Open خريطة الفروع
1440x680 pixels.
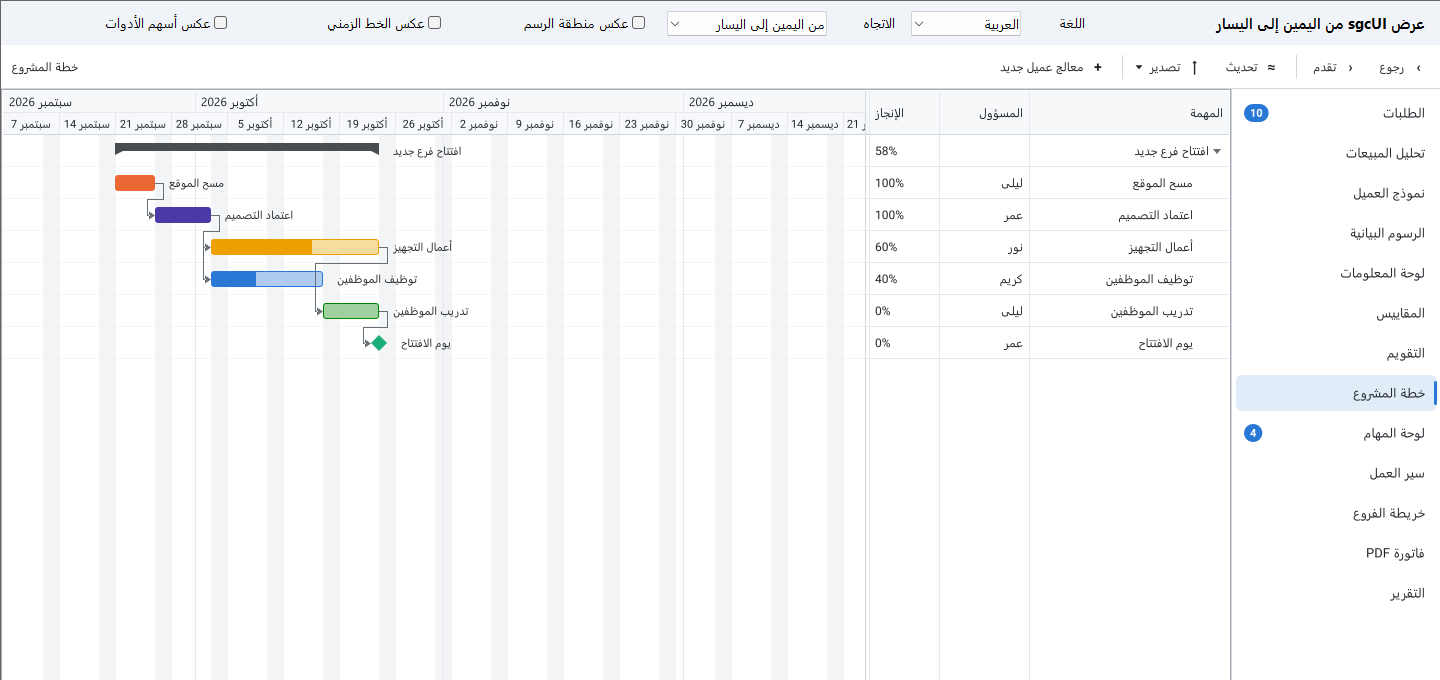[1335, 513]
